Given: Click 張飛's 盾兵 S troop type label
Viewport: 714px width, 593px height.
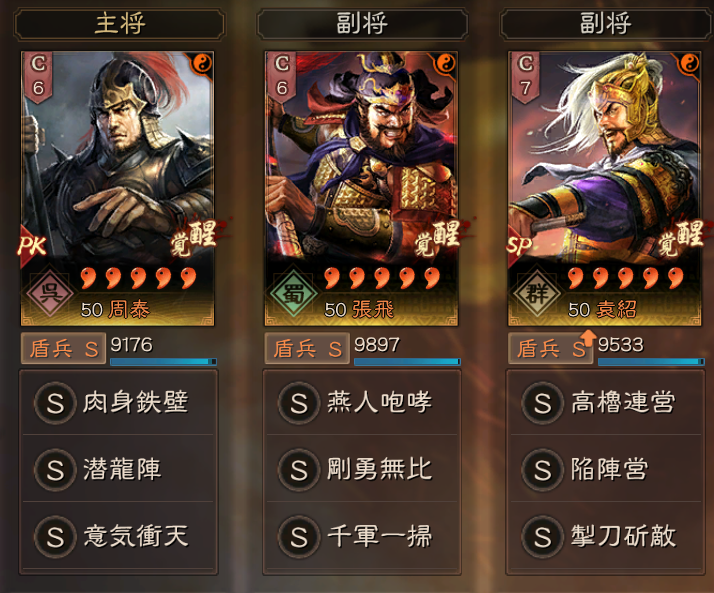Looking at the screenshot, I should coord(307,348).
